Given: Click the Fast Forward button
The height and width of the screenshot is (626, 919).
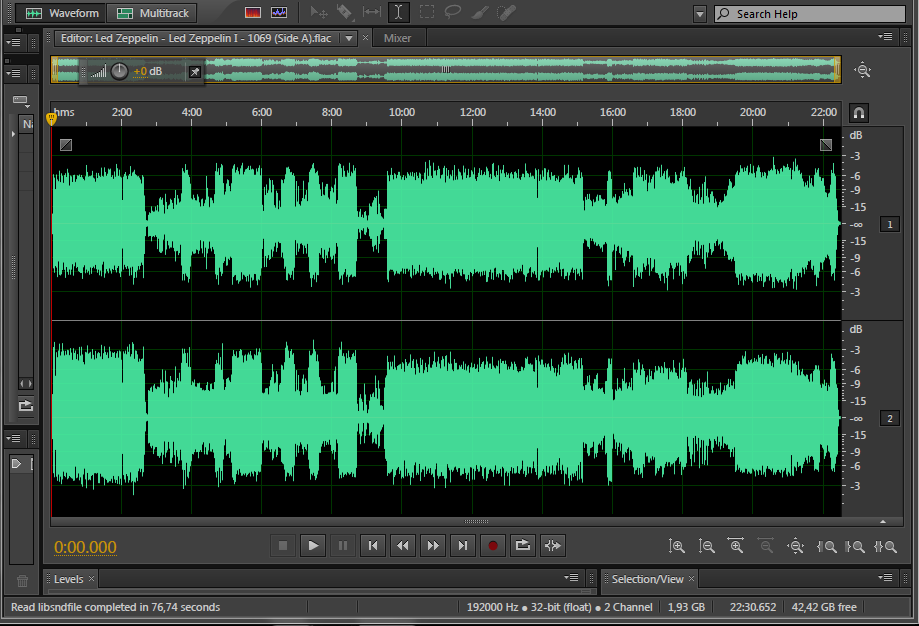Looking at the screenshot, I should pyautogui.click(x=433, y=546).
